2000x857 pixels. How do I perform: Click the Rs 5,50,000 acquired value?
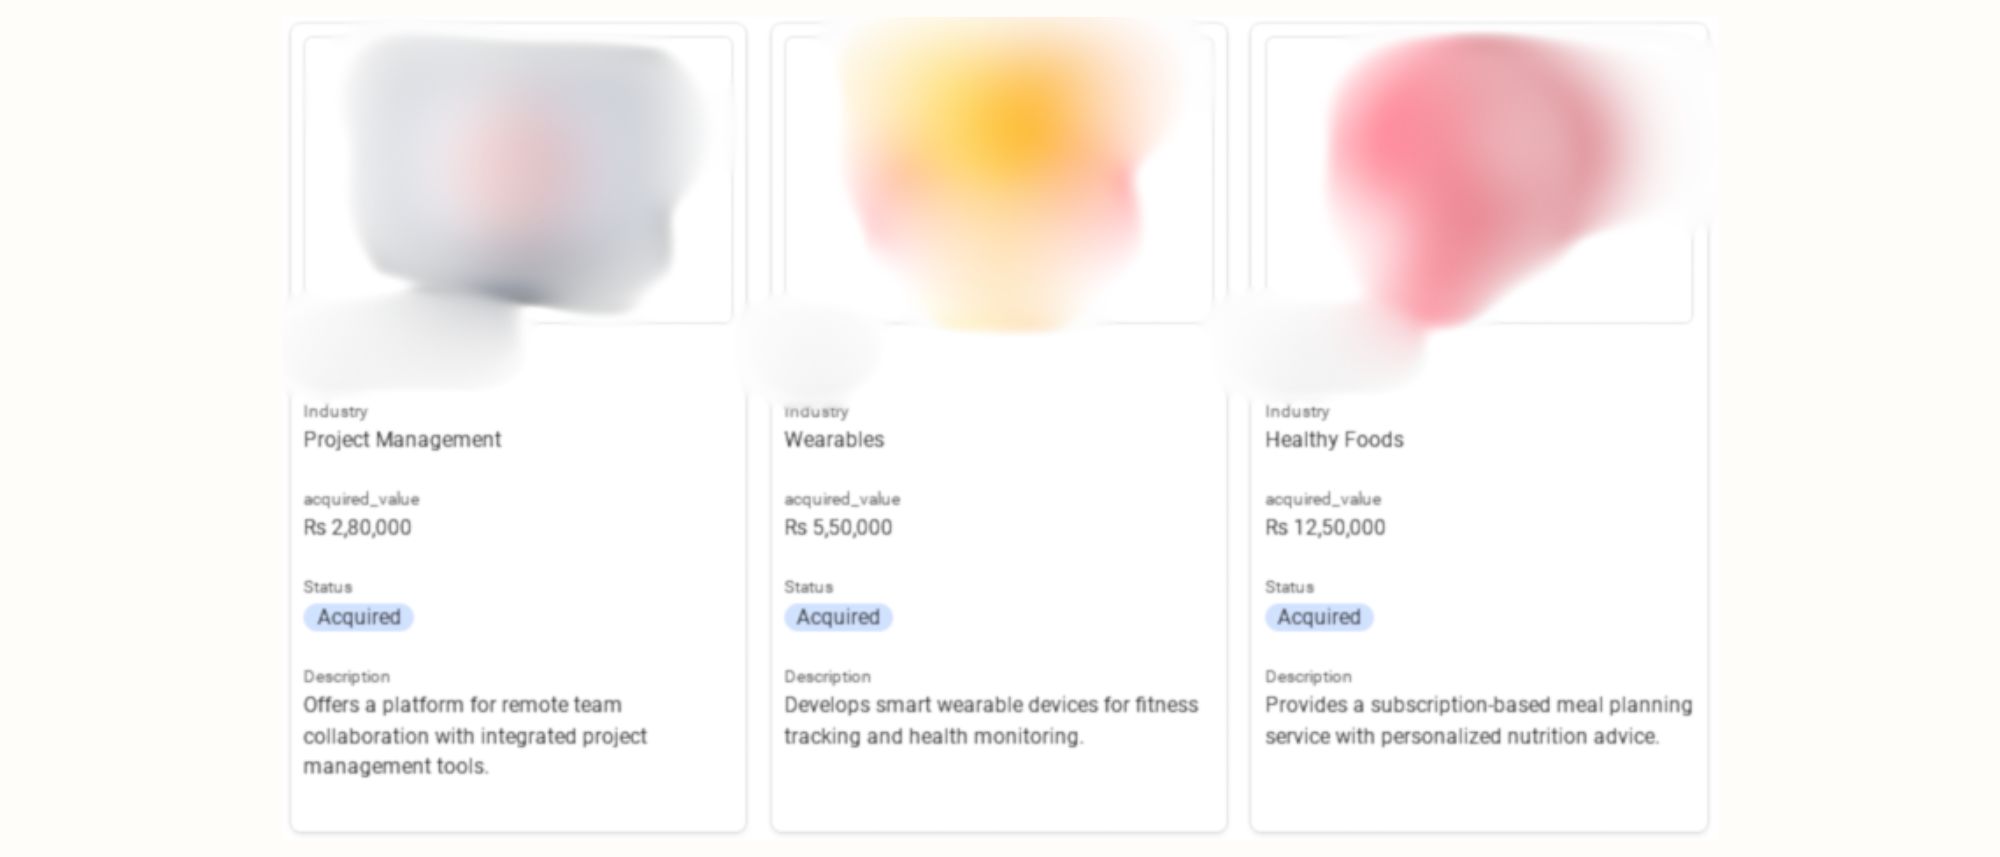(x=838, y=527)
